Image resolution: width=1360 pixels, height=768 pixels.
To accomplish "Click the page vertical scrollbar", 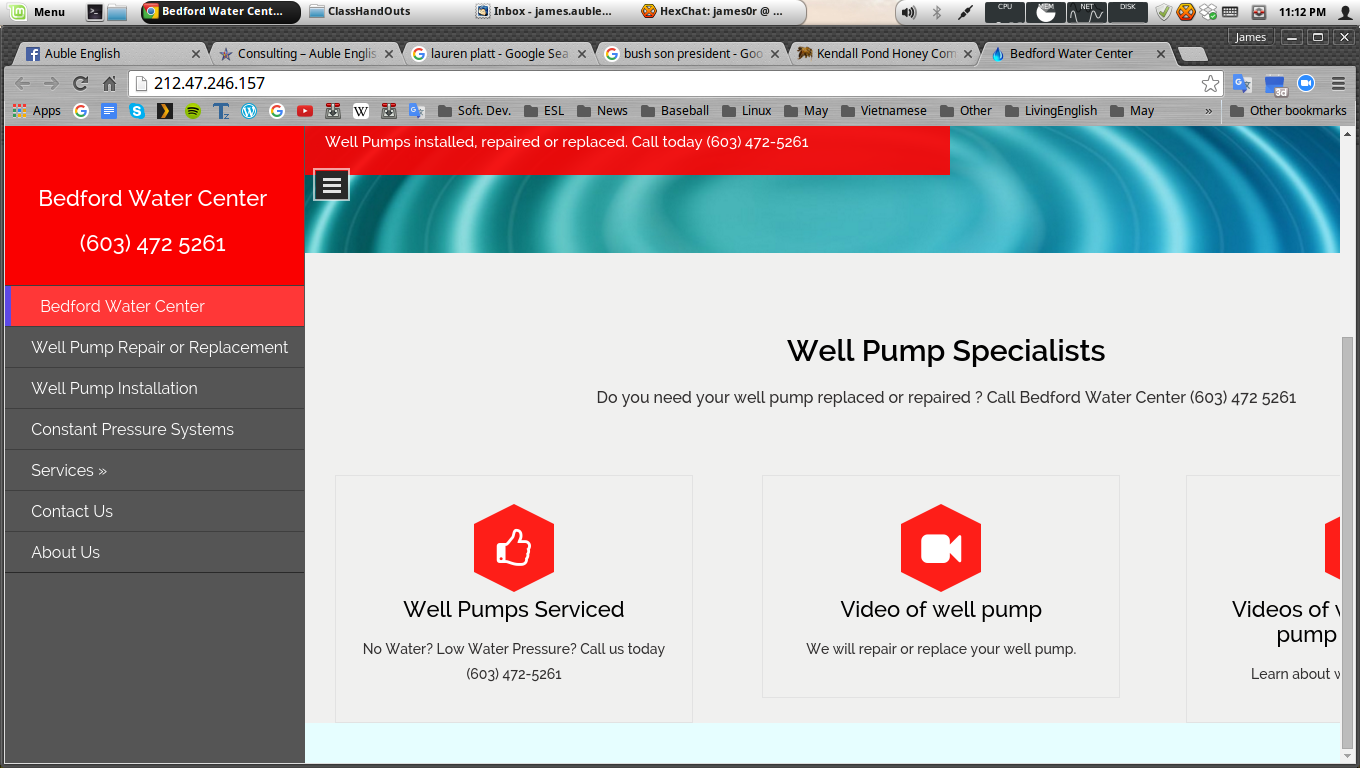I will pos(1347,543).
